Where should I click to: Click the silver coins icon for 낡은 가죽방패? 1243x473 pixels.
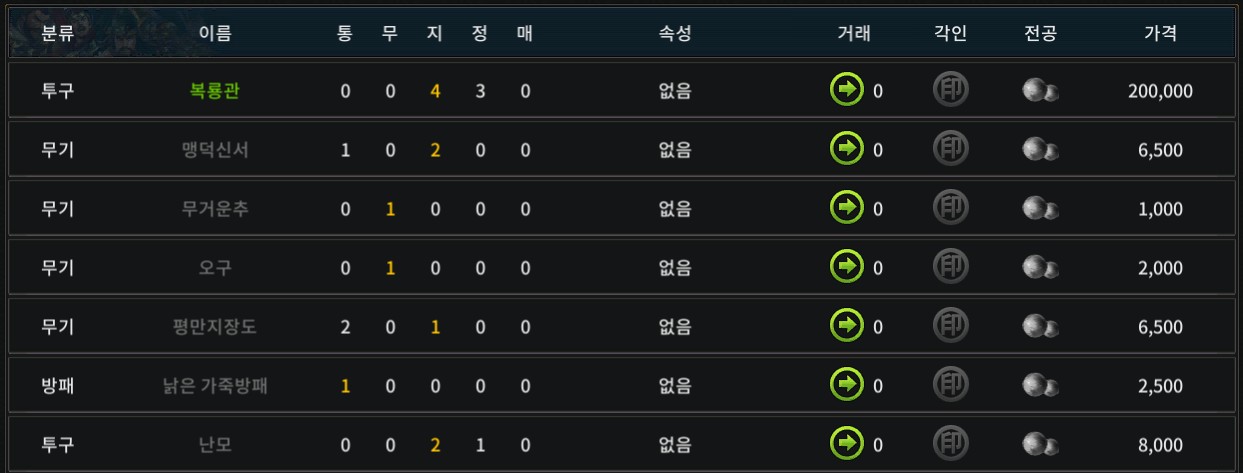1040,386
